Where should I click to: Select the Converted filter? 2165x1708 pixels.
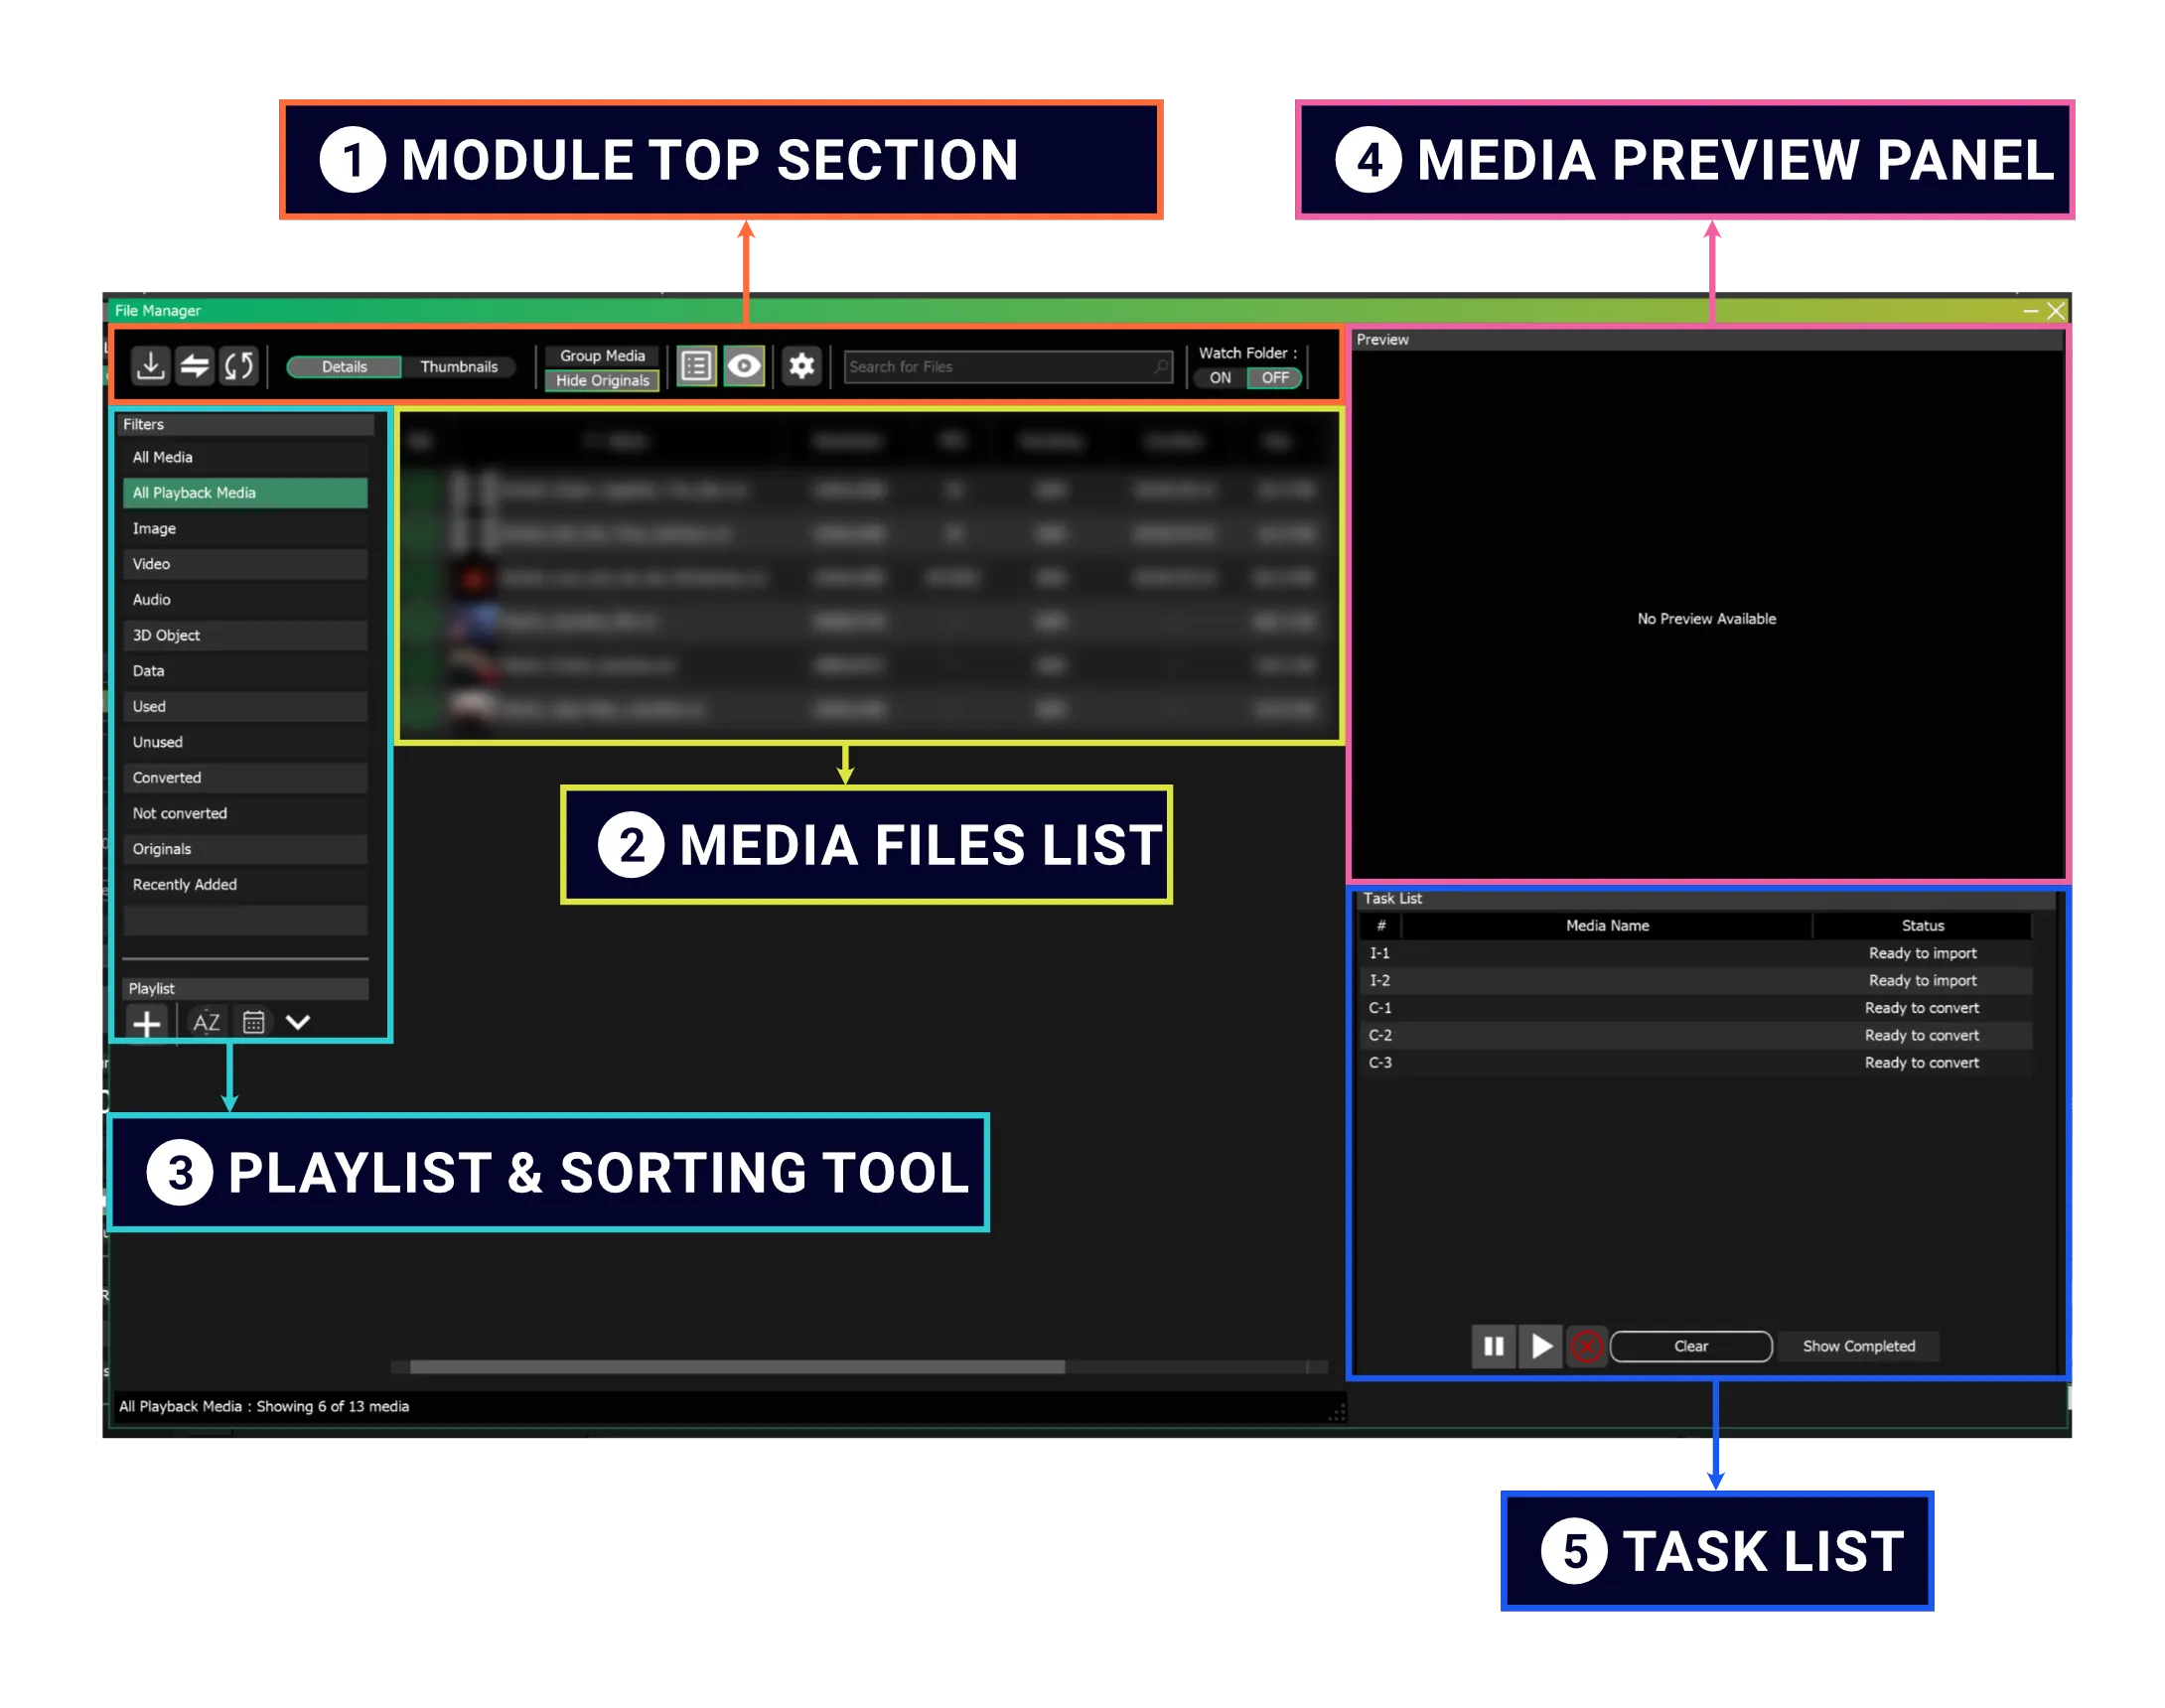click(245, 779)
